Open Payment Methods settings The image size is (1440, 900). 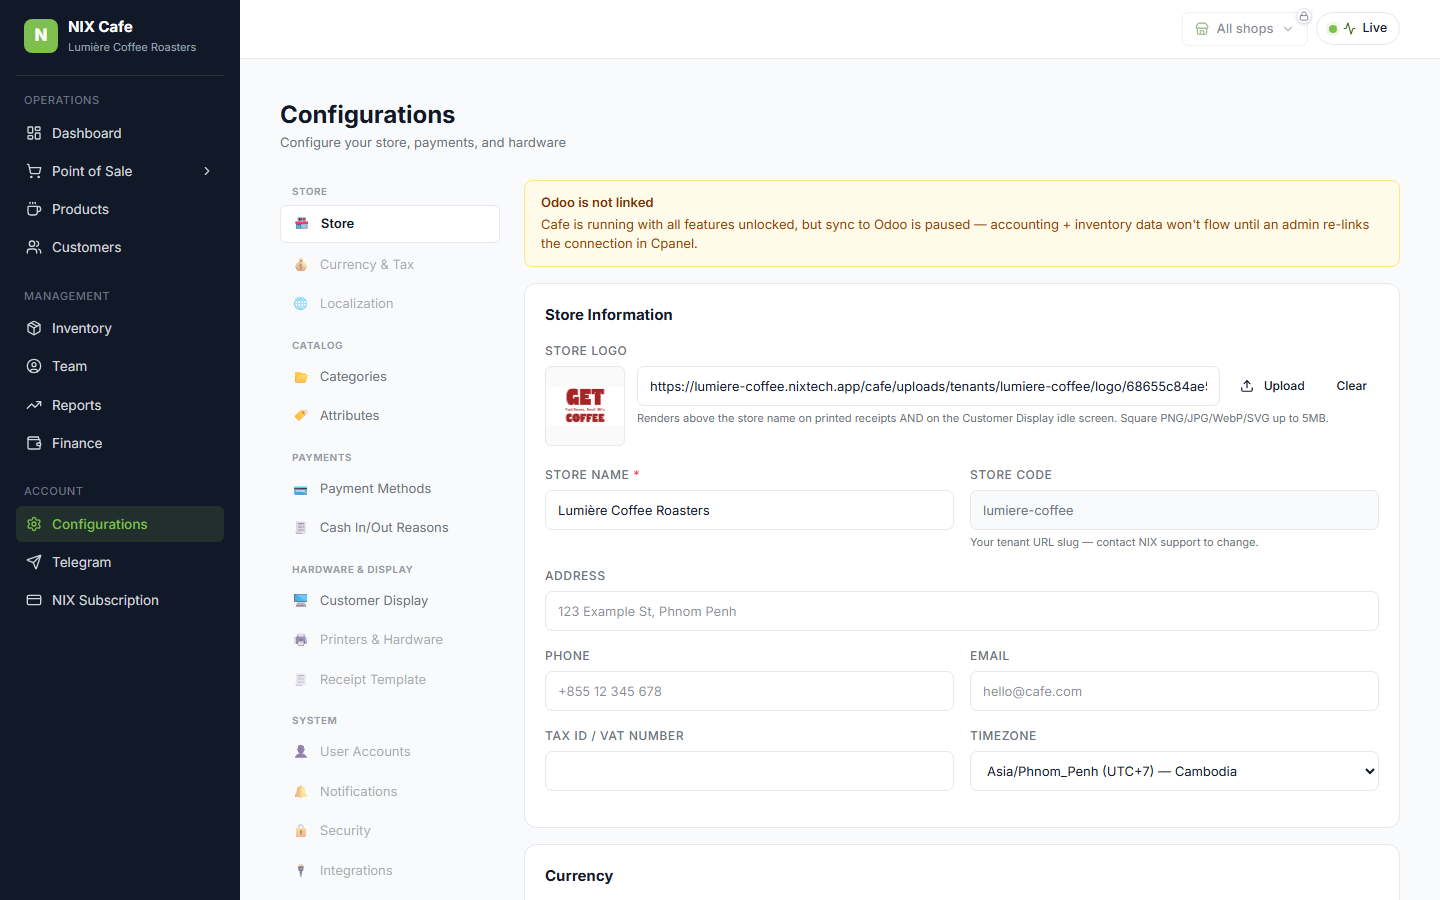(x=390, y=488)
